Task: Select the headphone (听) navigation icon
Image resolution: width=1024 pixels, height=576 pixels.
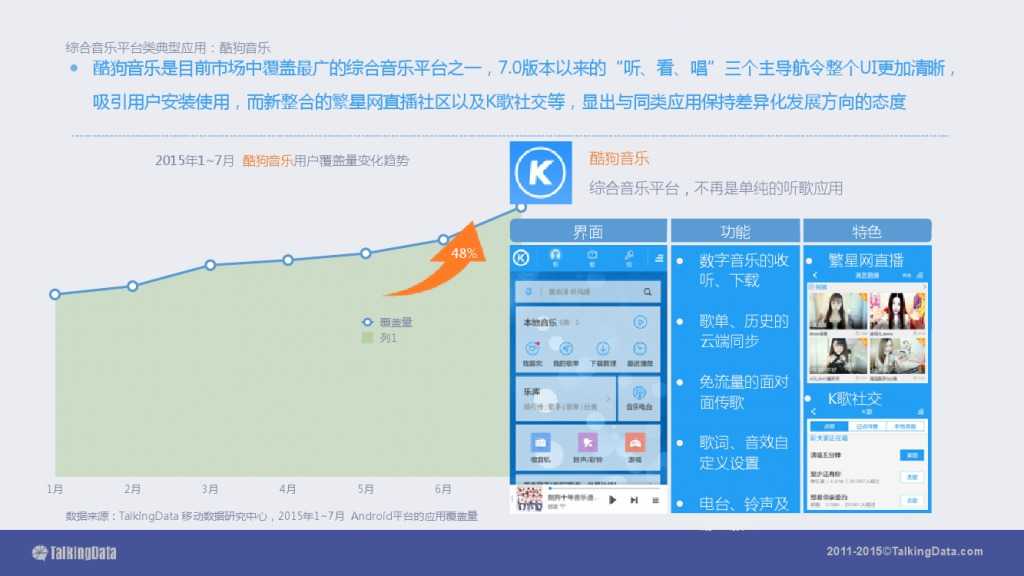Action: click(x=555, y=255)
